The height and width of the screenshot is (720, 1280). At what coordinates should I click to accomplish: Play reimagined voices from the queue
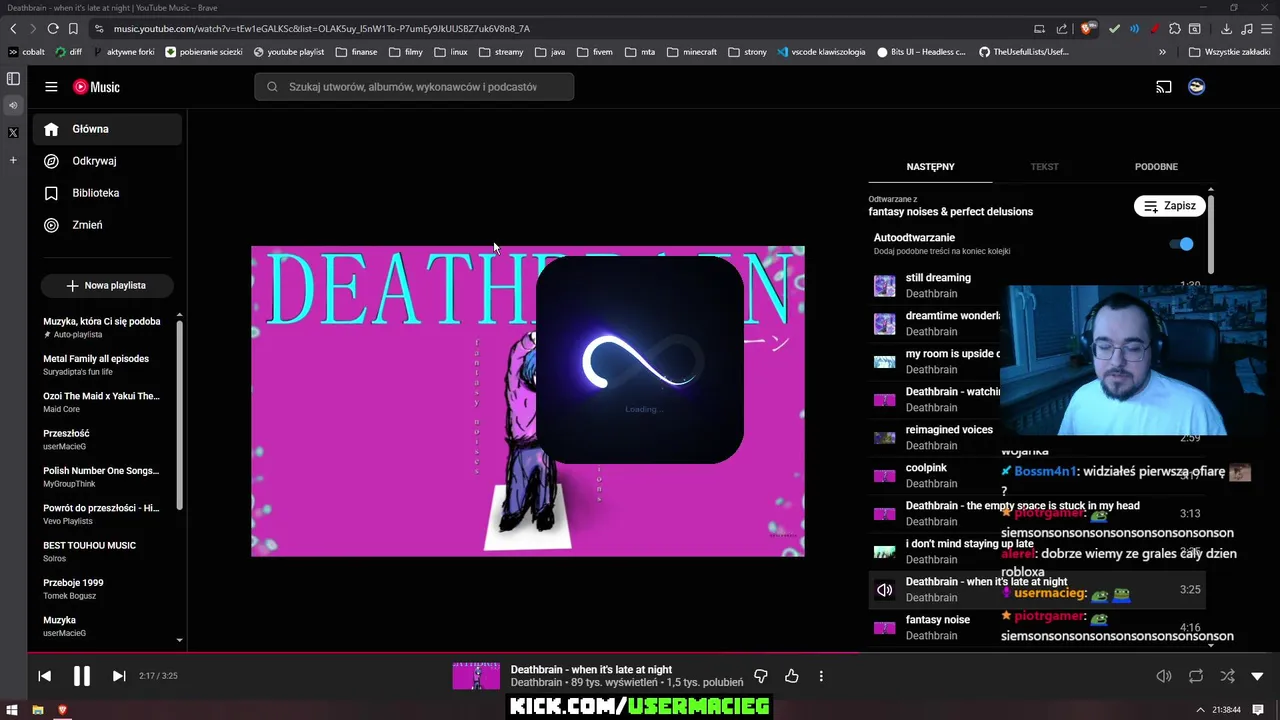(x=949, y=430)
